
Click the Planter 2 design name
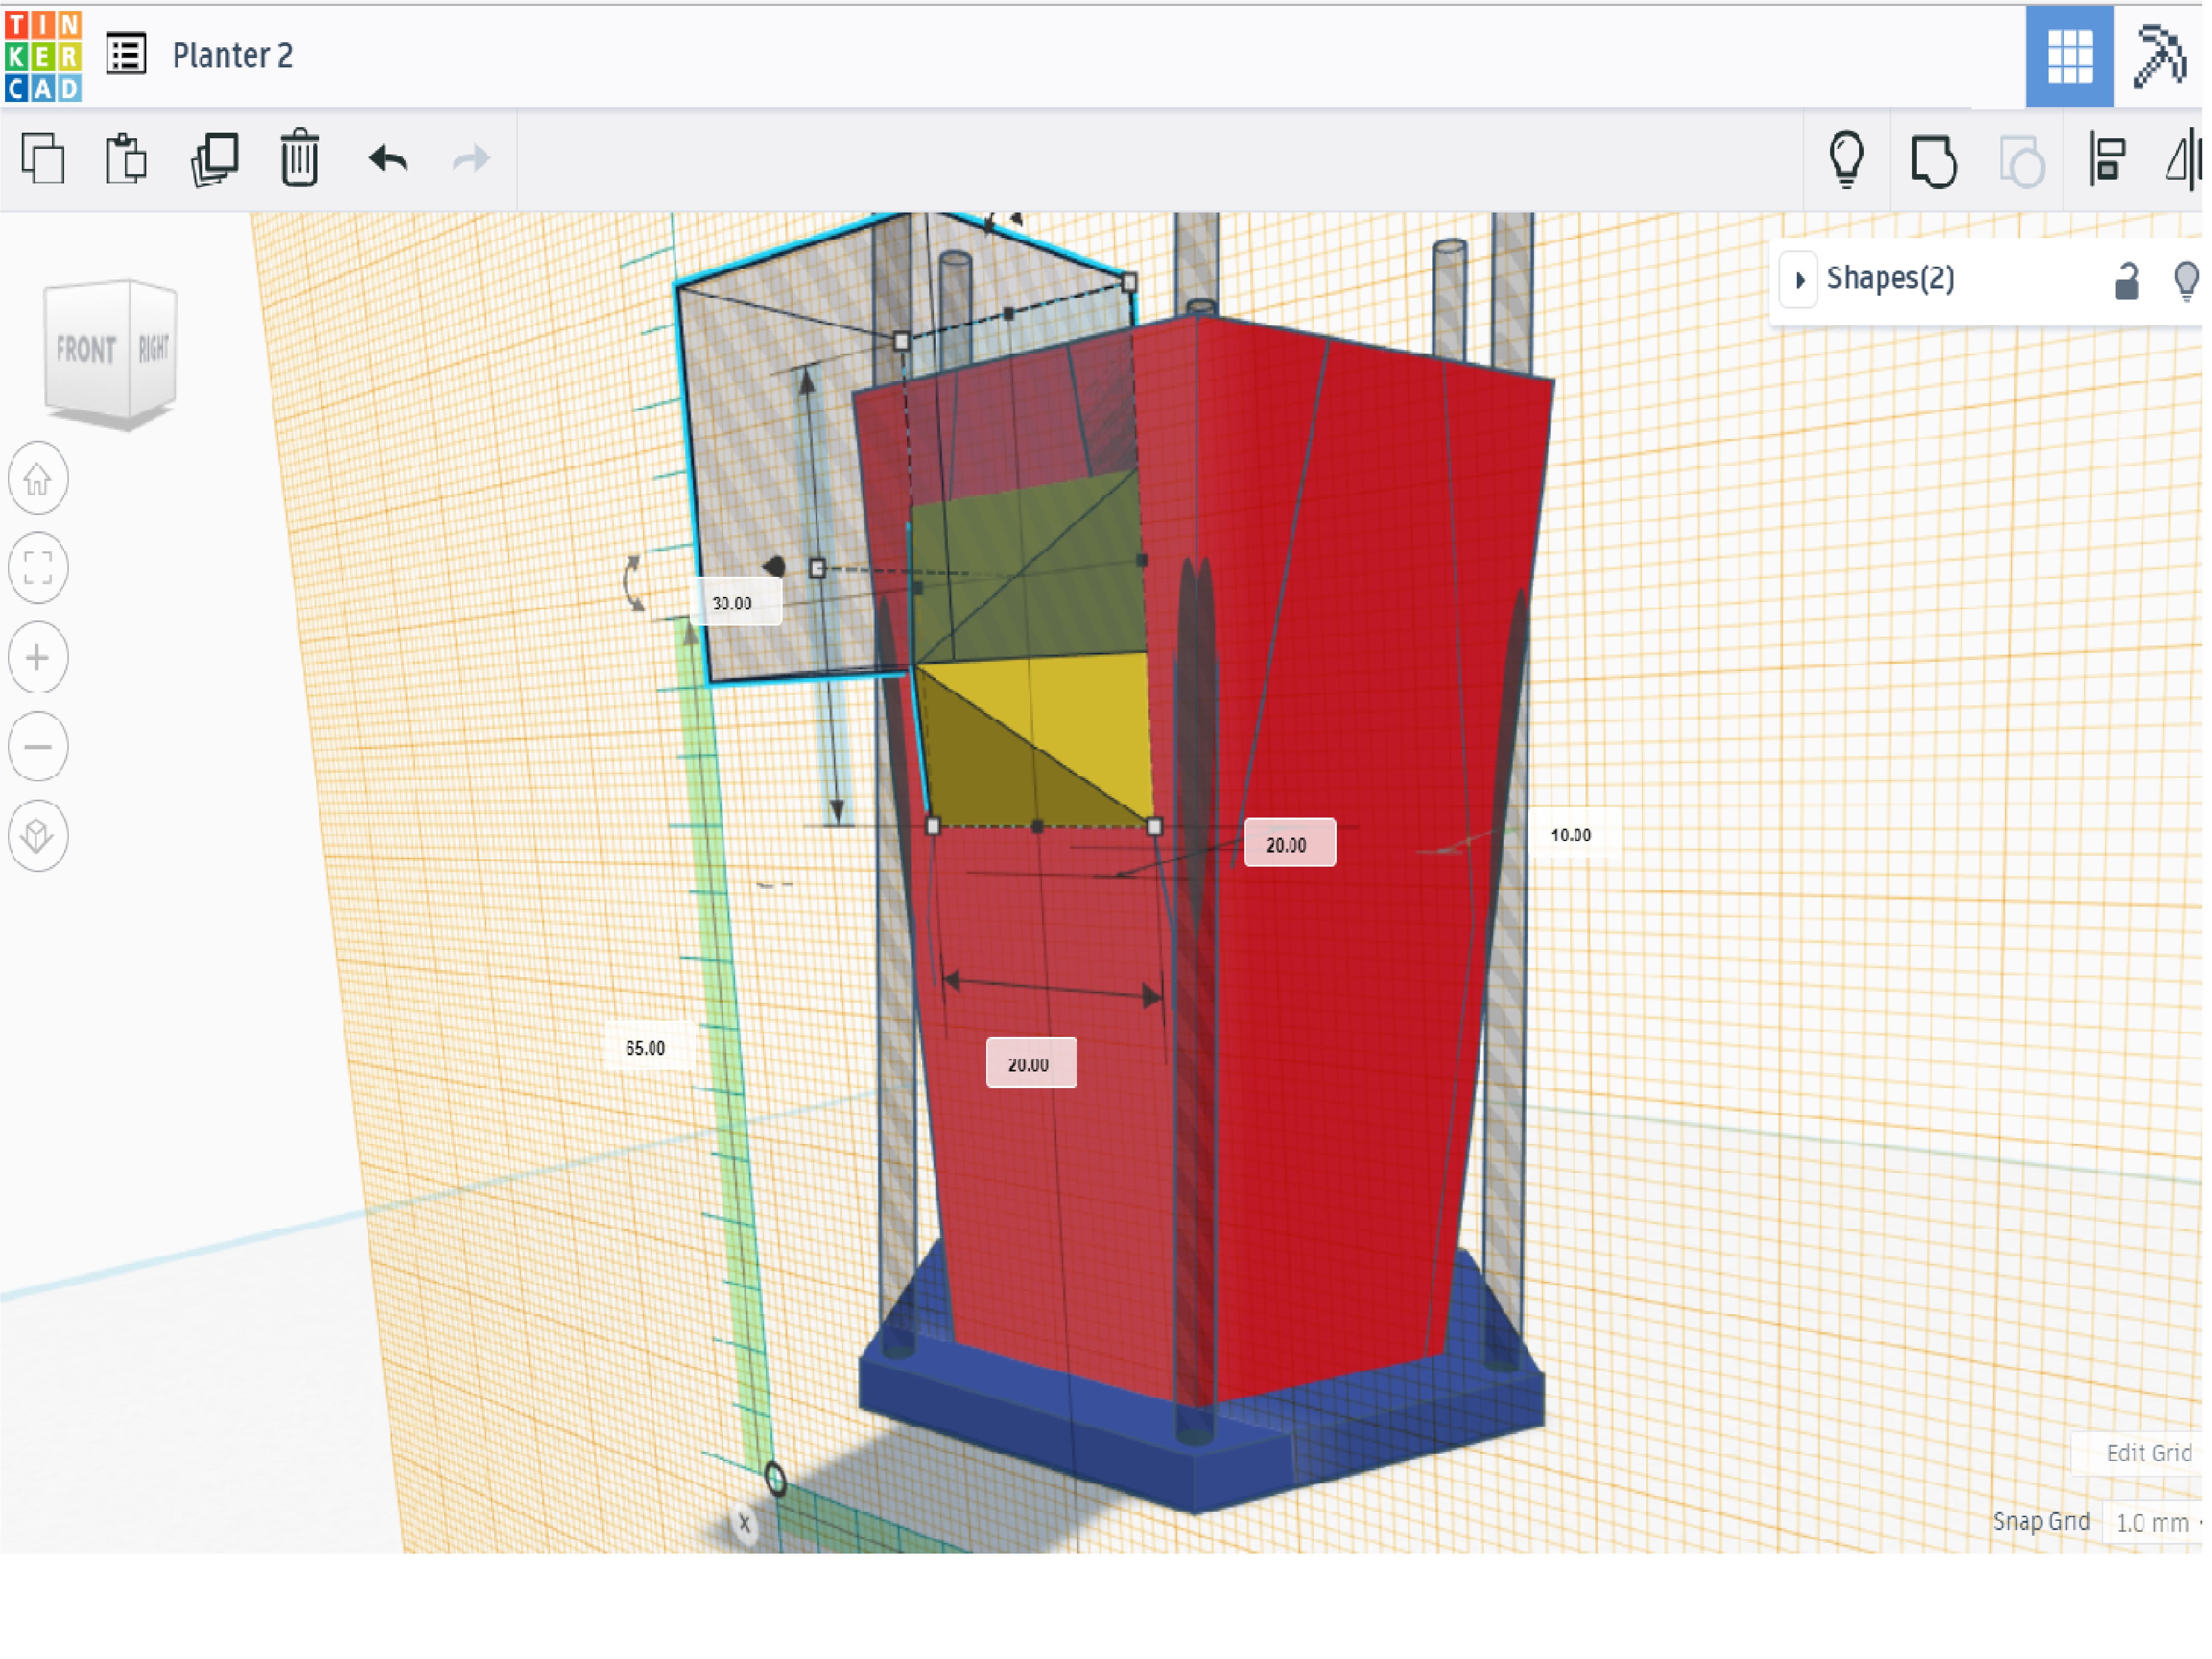coord(233,55)
